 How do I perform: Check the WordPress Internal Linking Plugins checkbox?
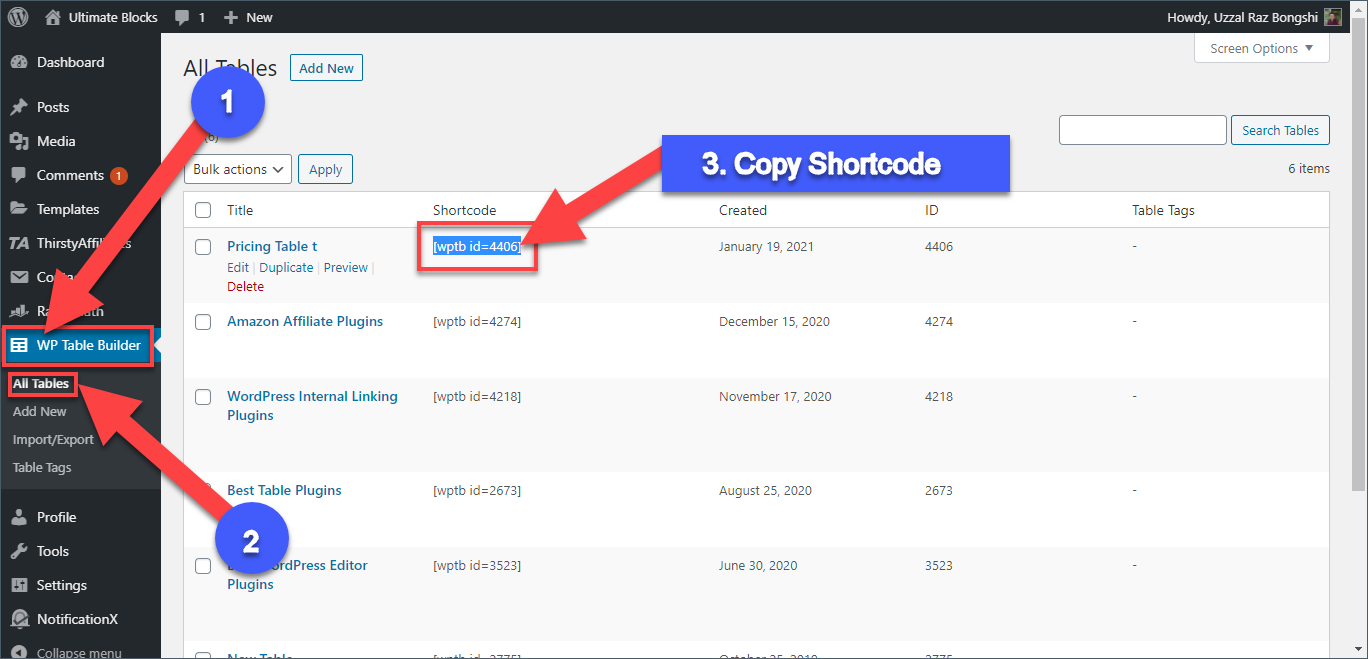(x=203, y=397)
